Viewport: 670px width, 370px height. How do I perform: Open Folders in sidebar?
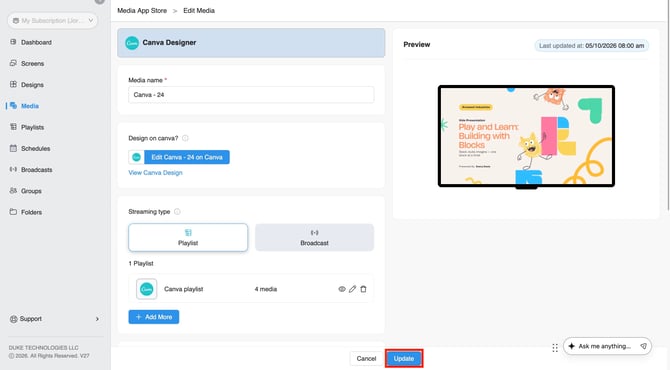[31, 212]
